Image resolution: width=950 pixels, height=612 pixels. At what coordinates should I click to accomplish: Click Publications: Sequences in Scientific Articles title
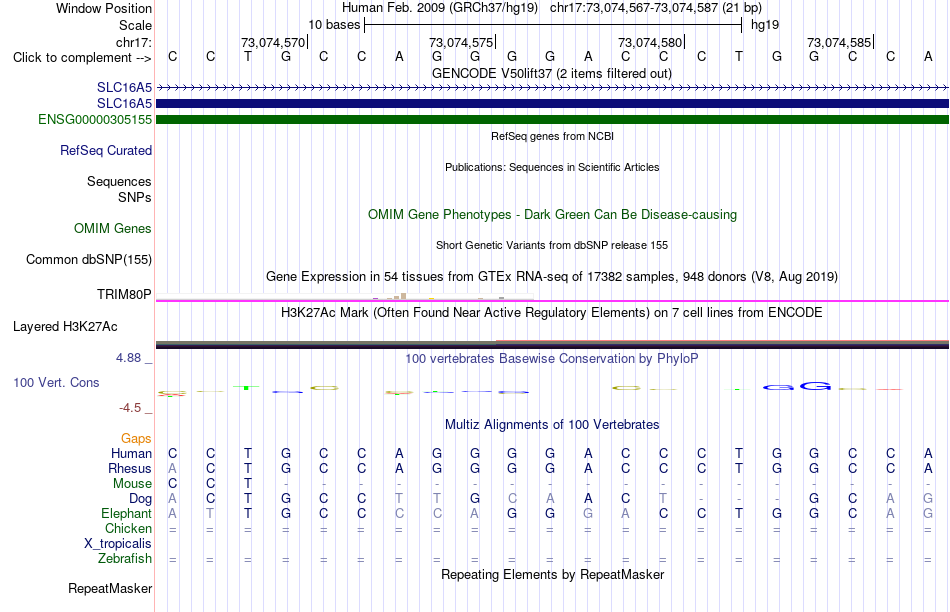tap(552, 167)
